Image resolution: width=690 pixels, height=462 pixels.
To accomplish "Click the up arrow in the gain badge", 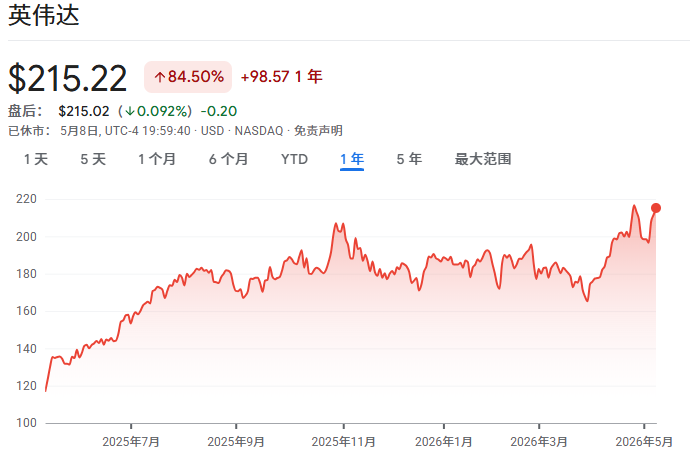I will (x=159, y=77).
